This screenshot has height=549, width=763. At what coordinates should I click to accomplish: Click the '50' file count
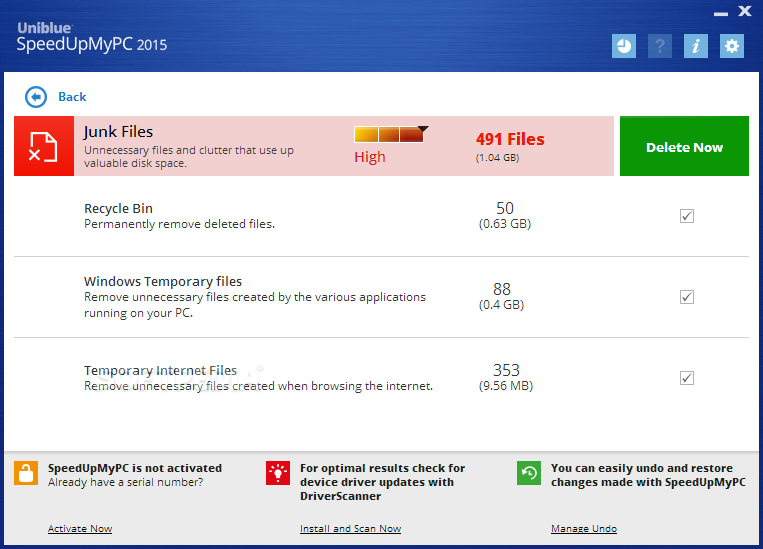tap(505, 208)
